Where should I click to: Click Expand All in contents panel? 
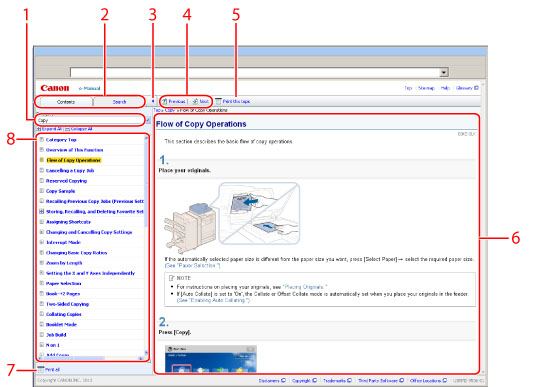pyautogui.click(x=49, y=129)
